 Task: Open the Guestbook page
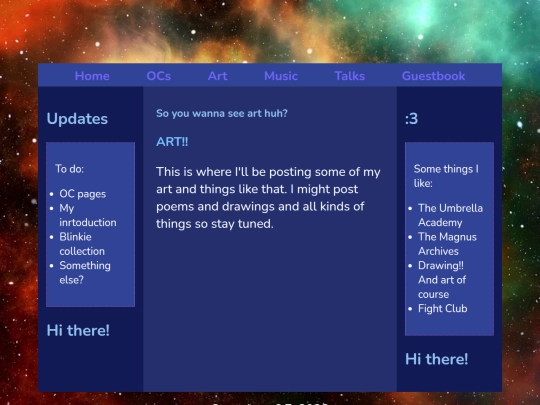tap(433, 76)
